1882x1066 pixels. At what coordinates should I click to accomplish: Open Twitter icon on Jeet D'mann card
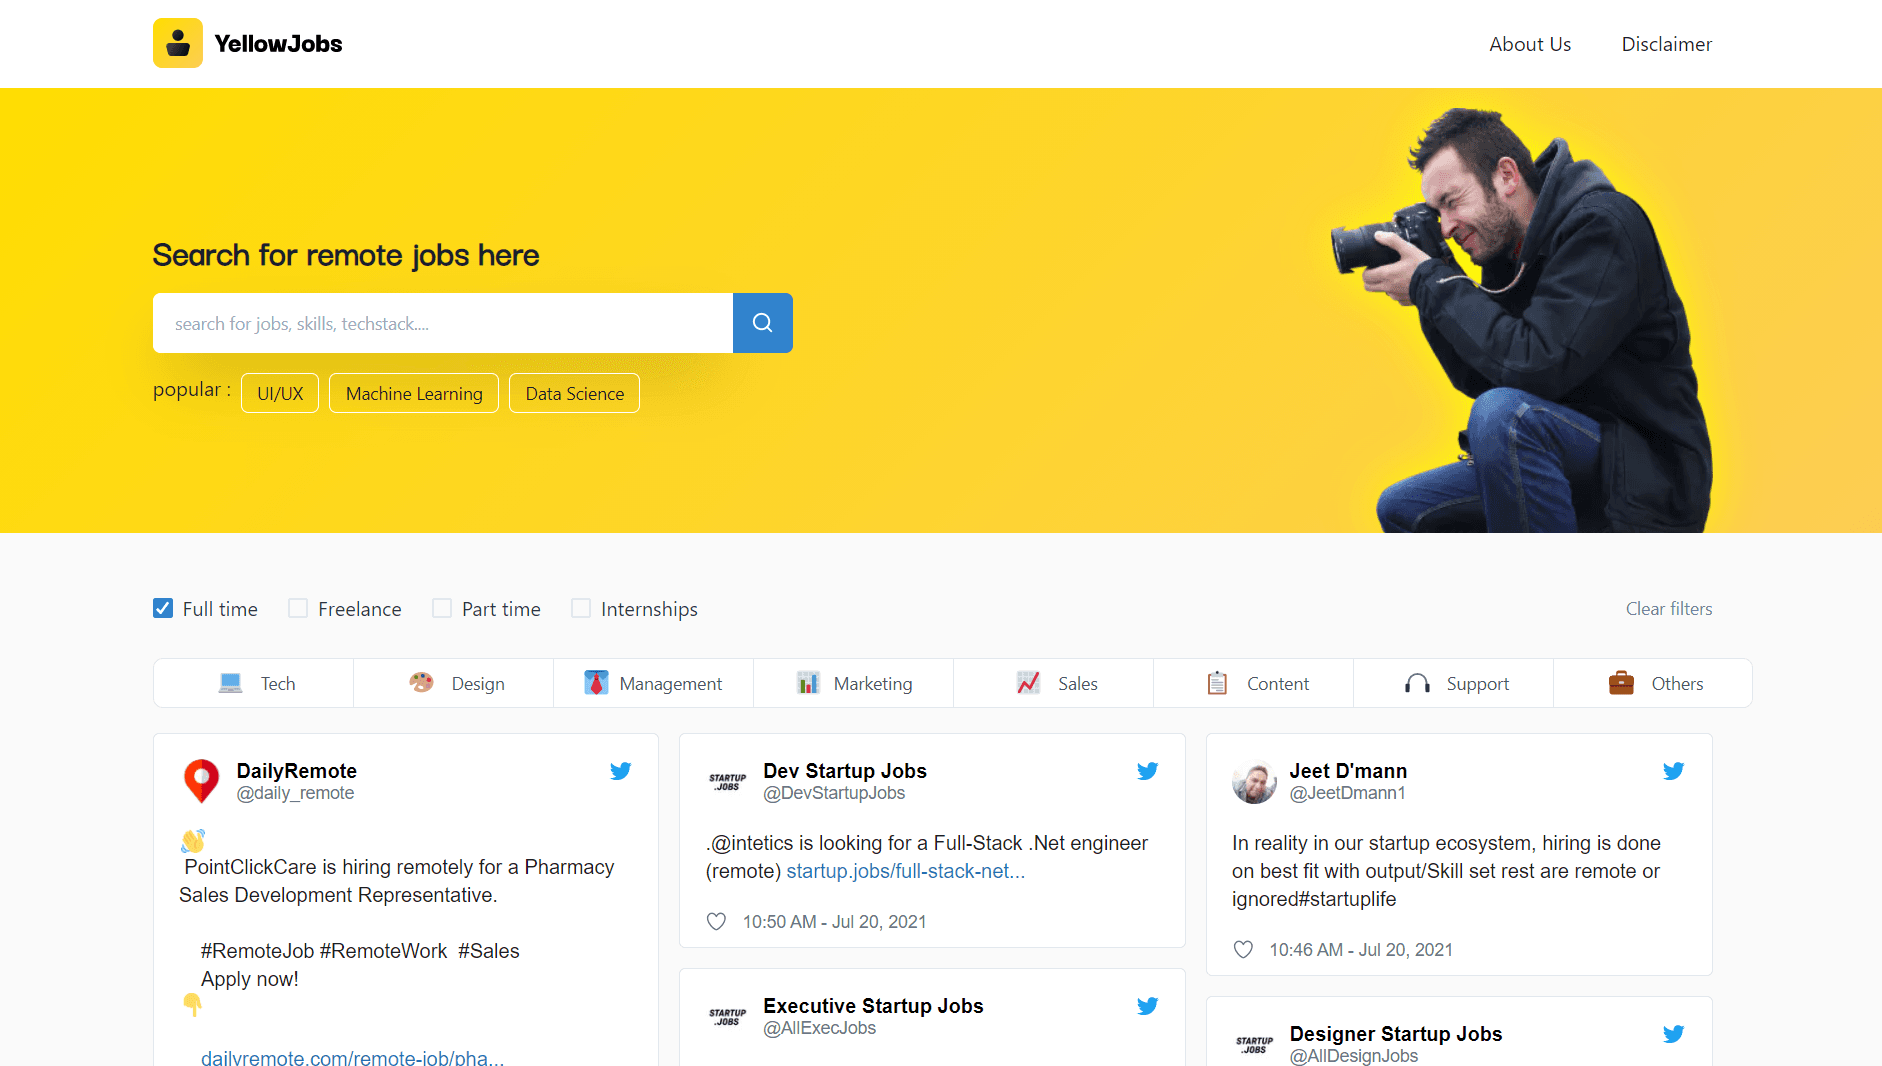click(1673, 771)
